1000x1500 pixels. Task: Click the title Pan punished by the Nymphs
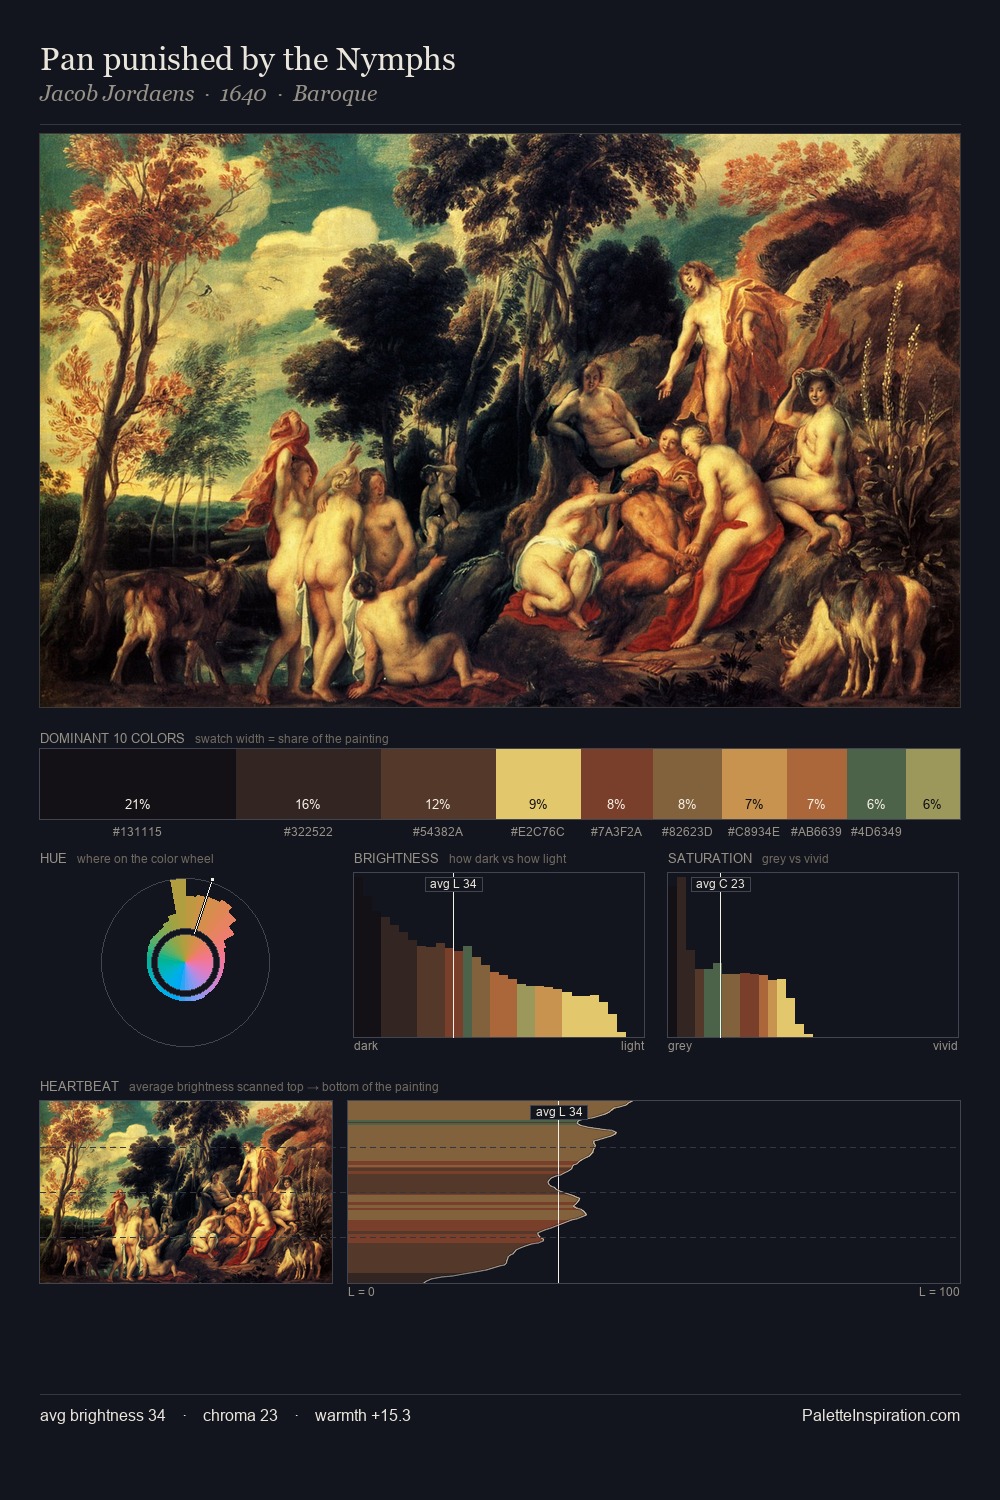(248, 59)
